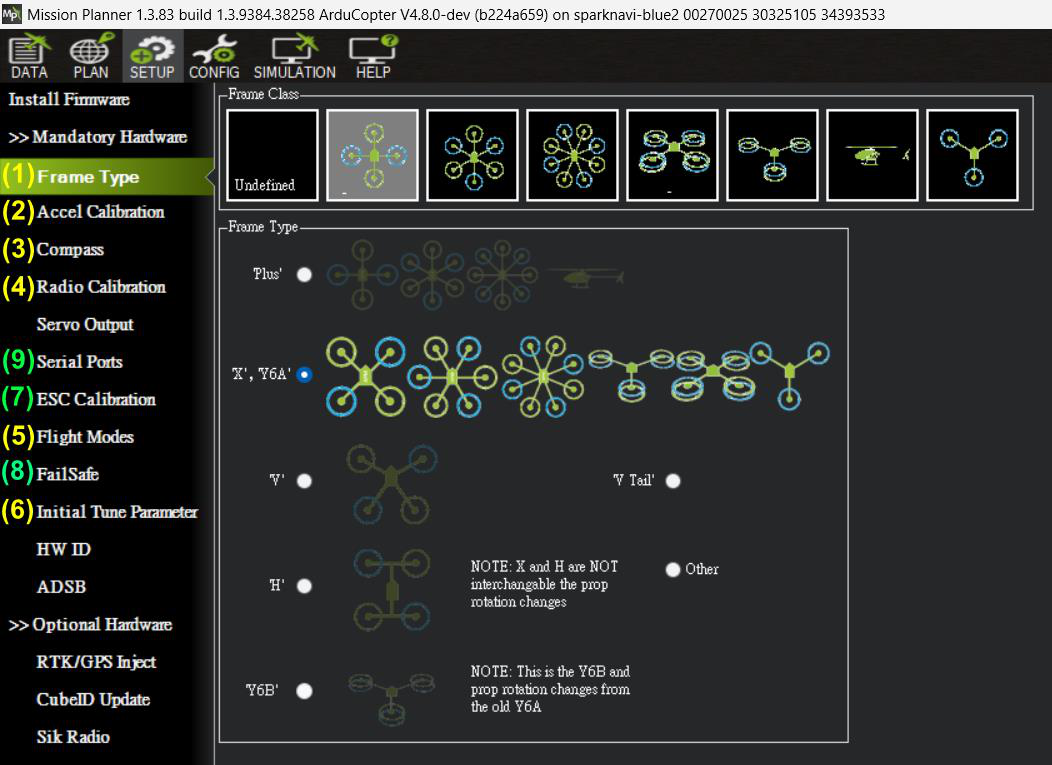Image resolution: width=1052 pixels, height=765 pixels.
Task: Open the RTK/GPS Inject page
Action: 96,662
